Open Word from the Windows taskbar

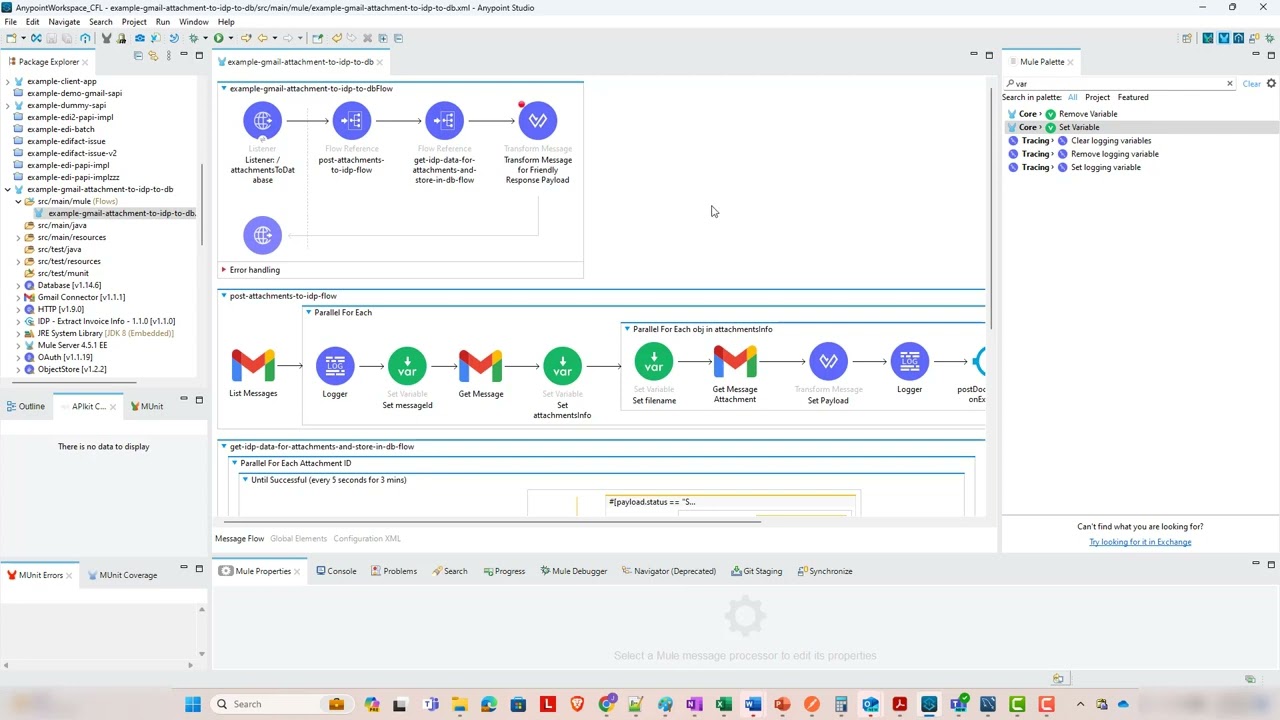(x=753, y=704)
